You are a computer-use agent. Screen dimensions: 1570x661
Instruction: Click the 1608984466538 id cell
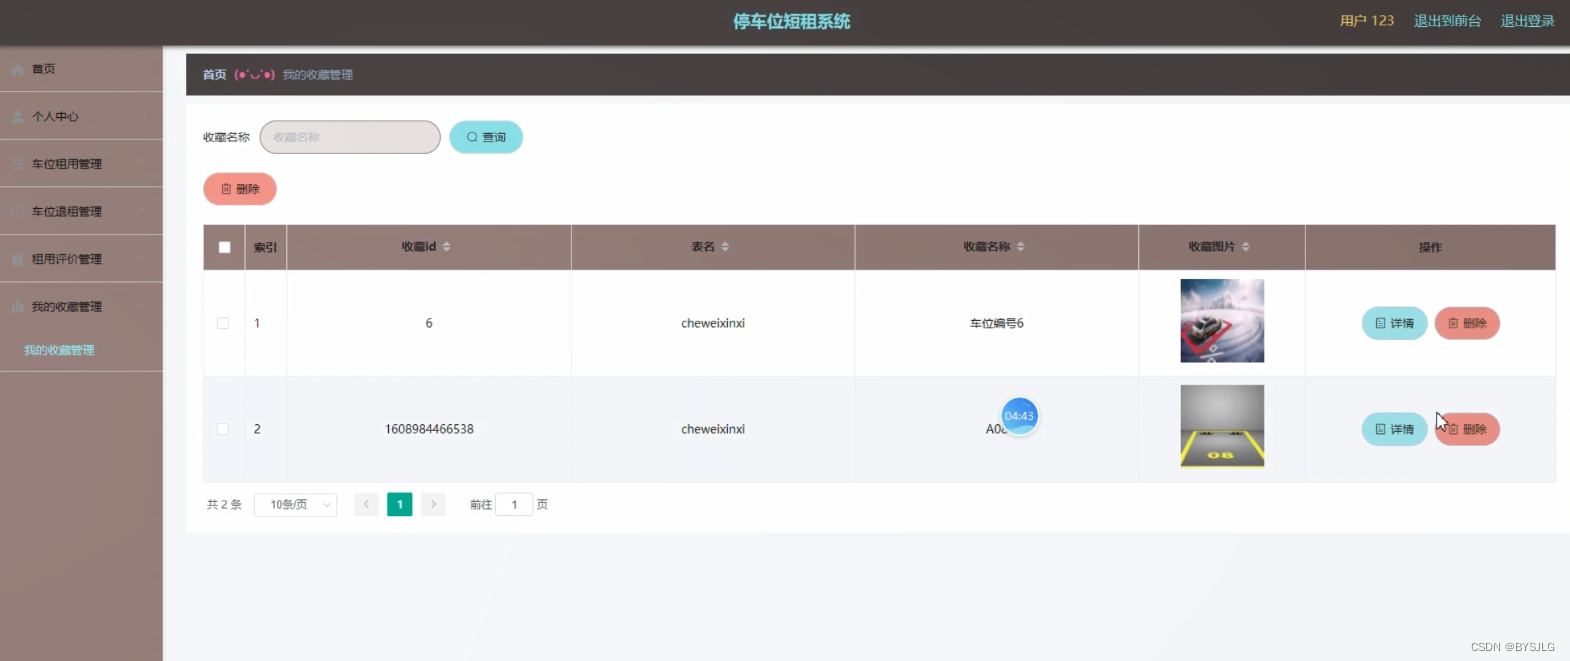tap(429, 429)
